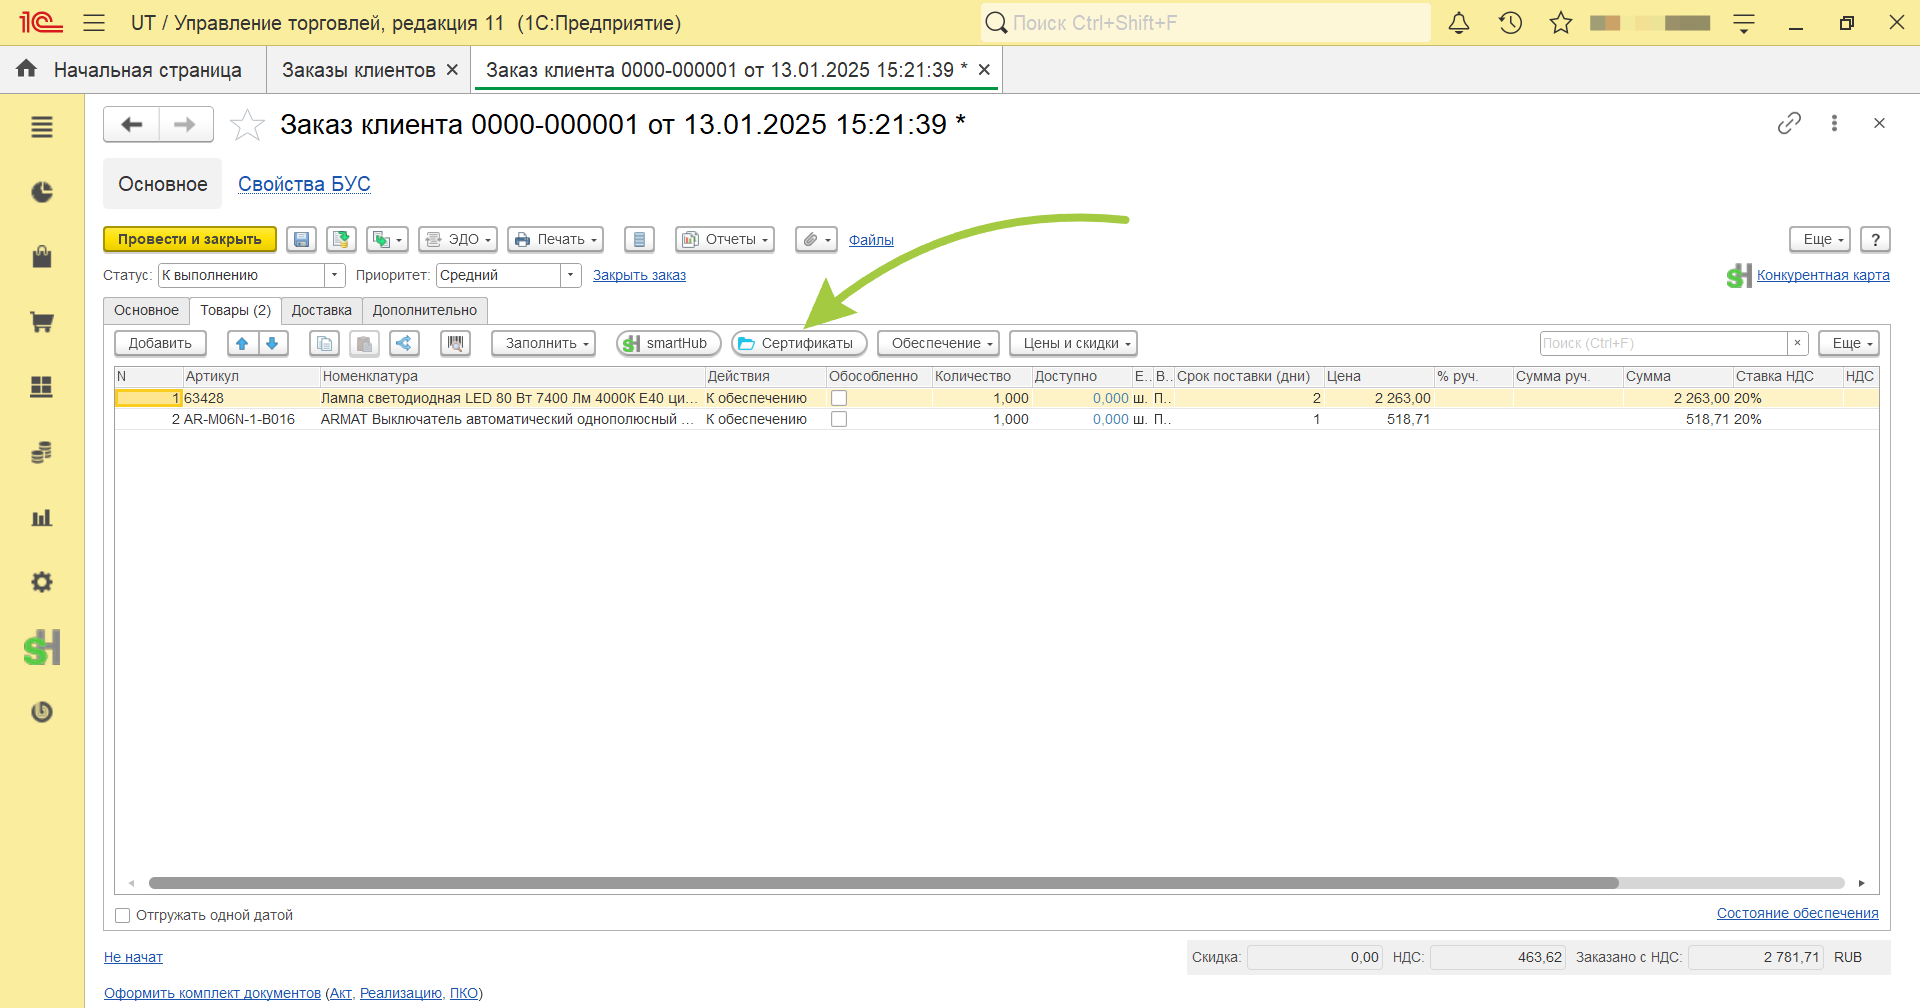
Task: Click the copy link chain icon
Action: point(1789,123)
